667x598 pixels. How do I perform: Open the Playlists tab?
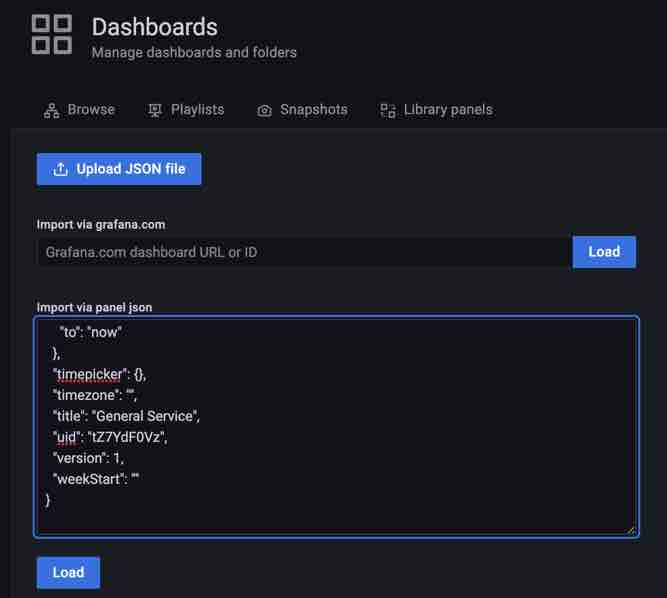pos(197,110)
